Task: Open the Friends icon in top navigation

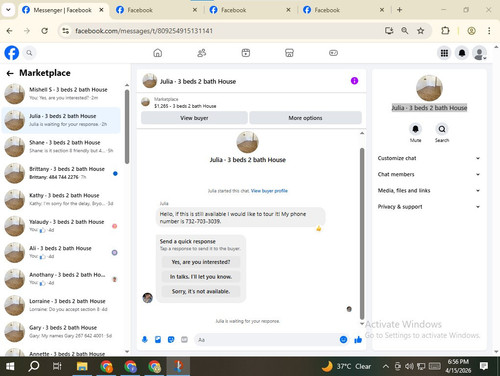Action: pos(202,53)
